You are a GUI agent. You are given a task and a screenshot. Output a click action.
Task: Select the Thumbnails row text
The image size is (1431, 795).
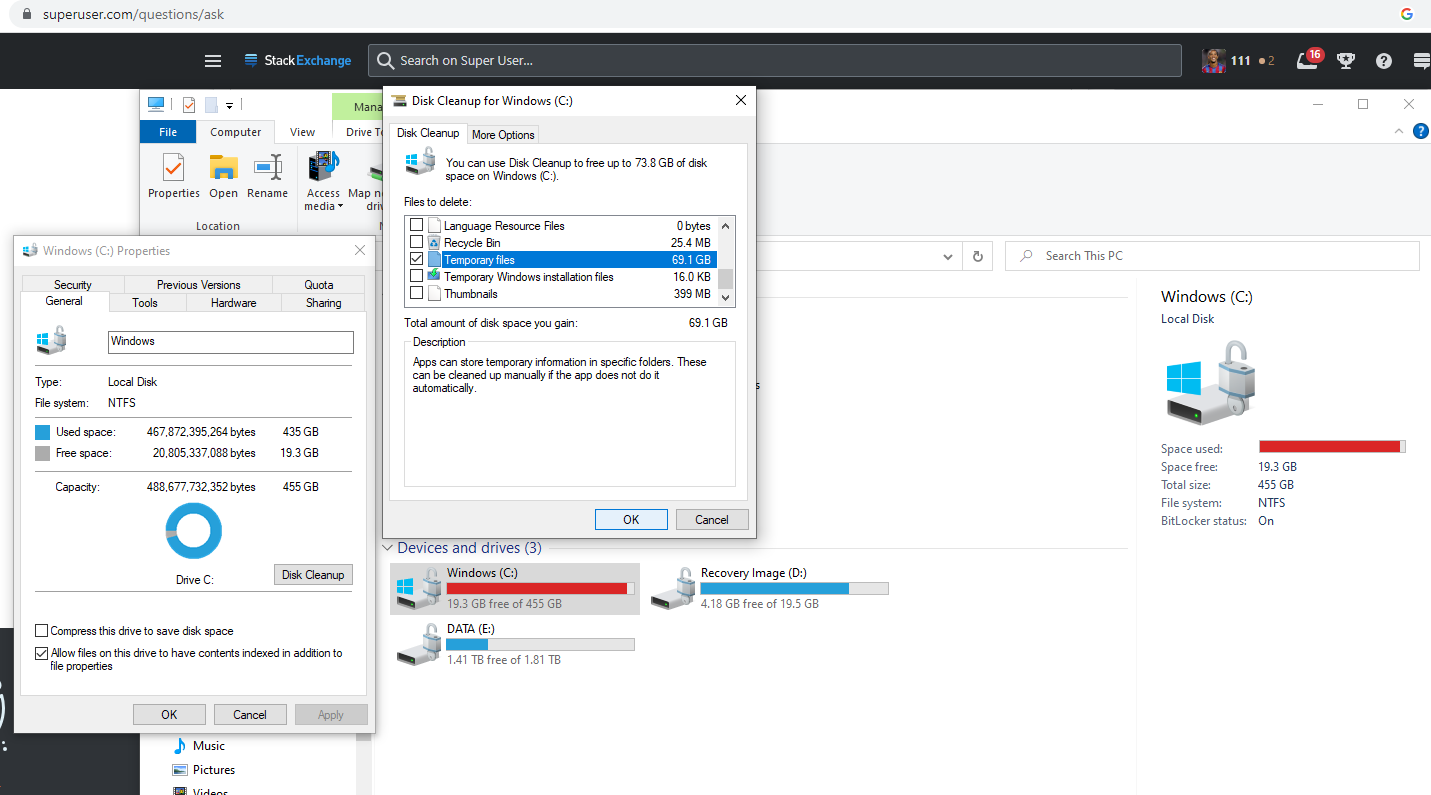click(470, 294)
